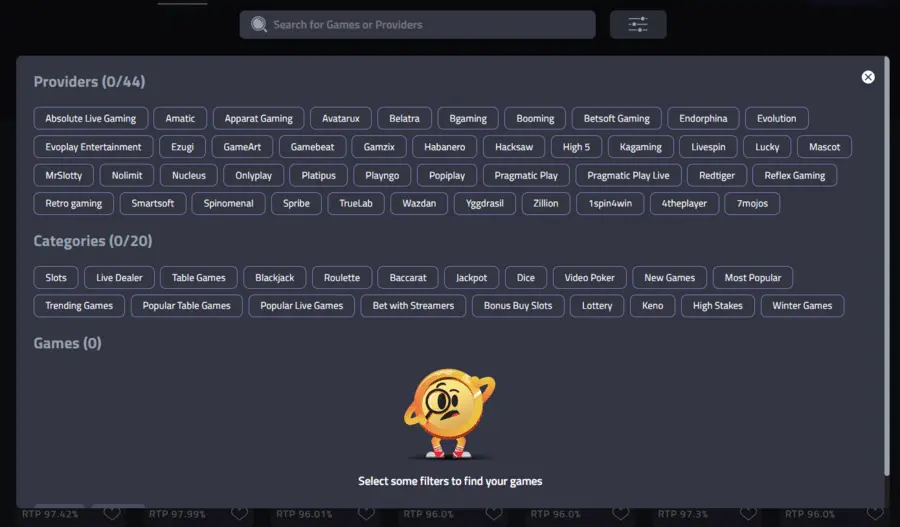Select the High 5 provider chip
Viewport: 900px width, 527px height.
pyautogui.click(x=576, y=147)
